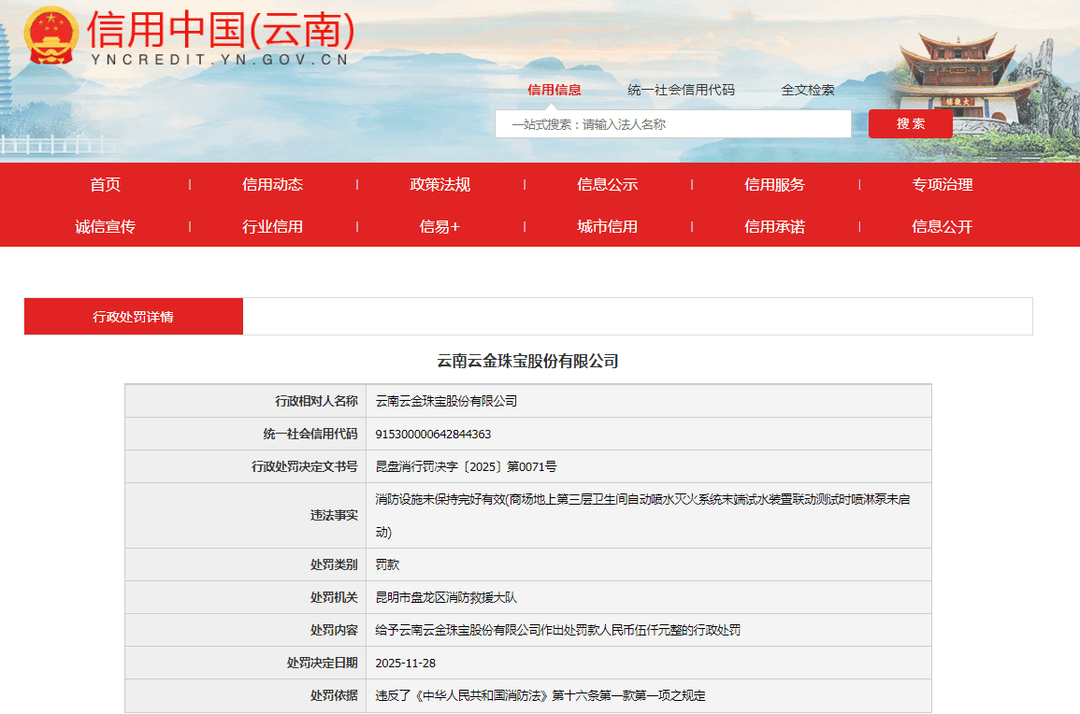Open the 首页 navigation item
The width and height of the screenshot is (1080, 714).
105,185
